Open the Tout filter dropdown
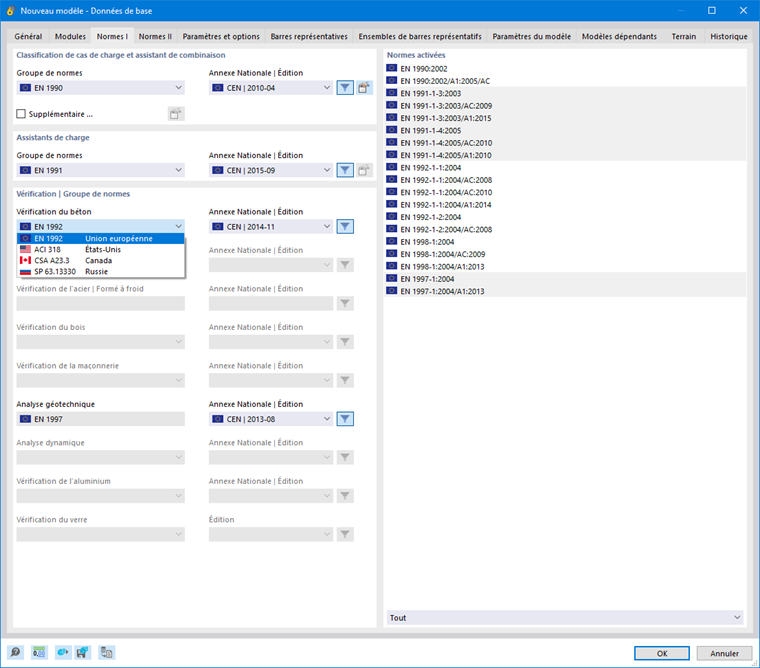Screen dimensions: 760x668 (x=565, y=618)
